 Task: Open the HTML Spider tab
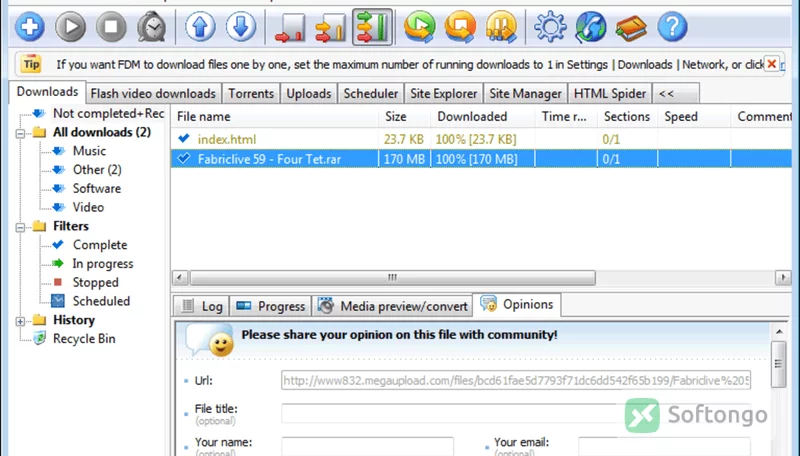point(610,94)
